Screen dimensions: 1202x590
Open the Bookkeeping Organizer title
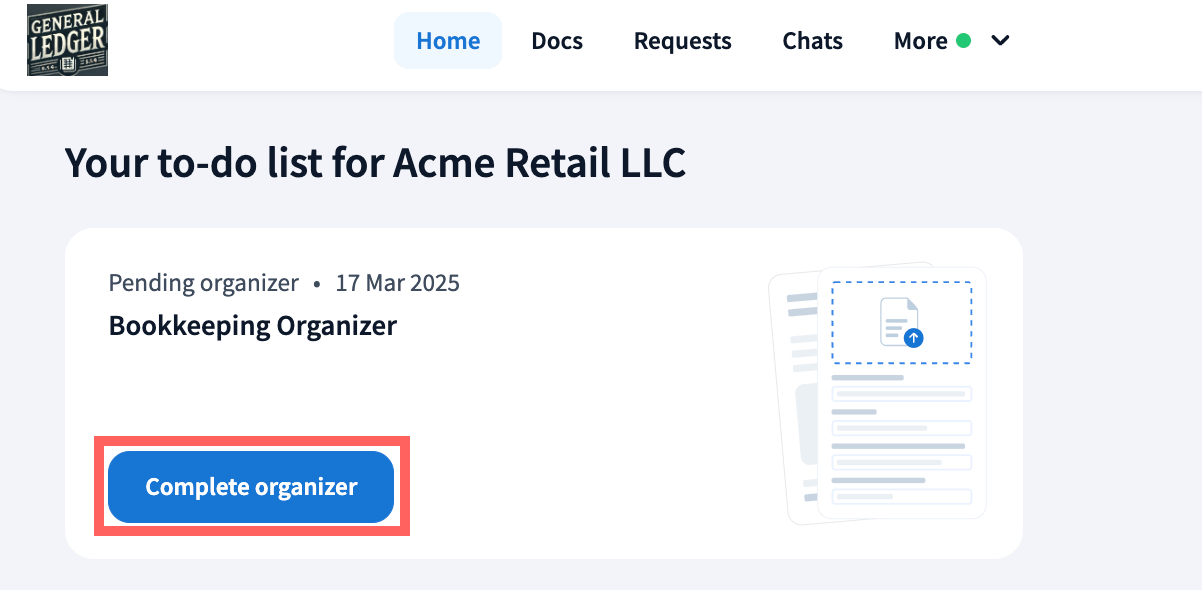pos(253,326)
